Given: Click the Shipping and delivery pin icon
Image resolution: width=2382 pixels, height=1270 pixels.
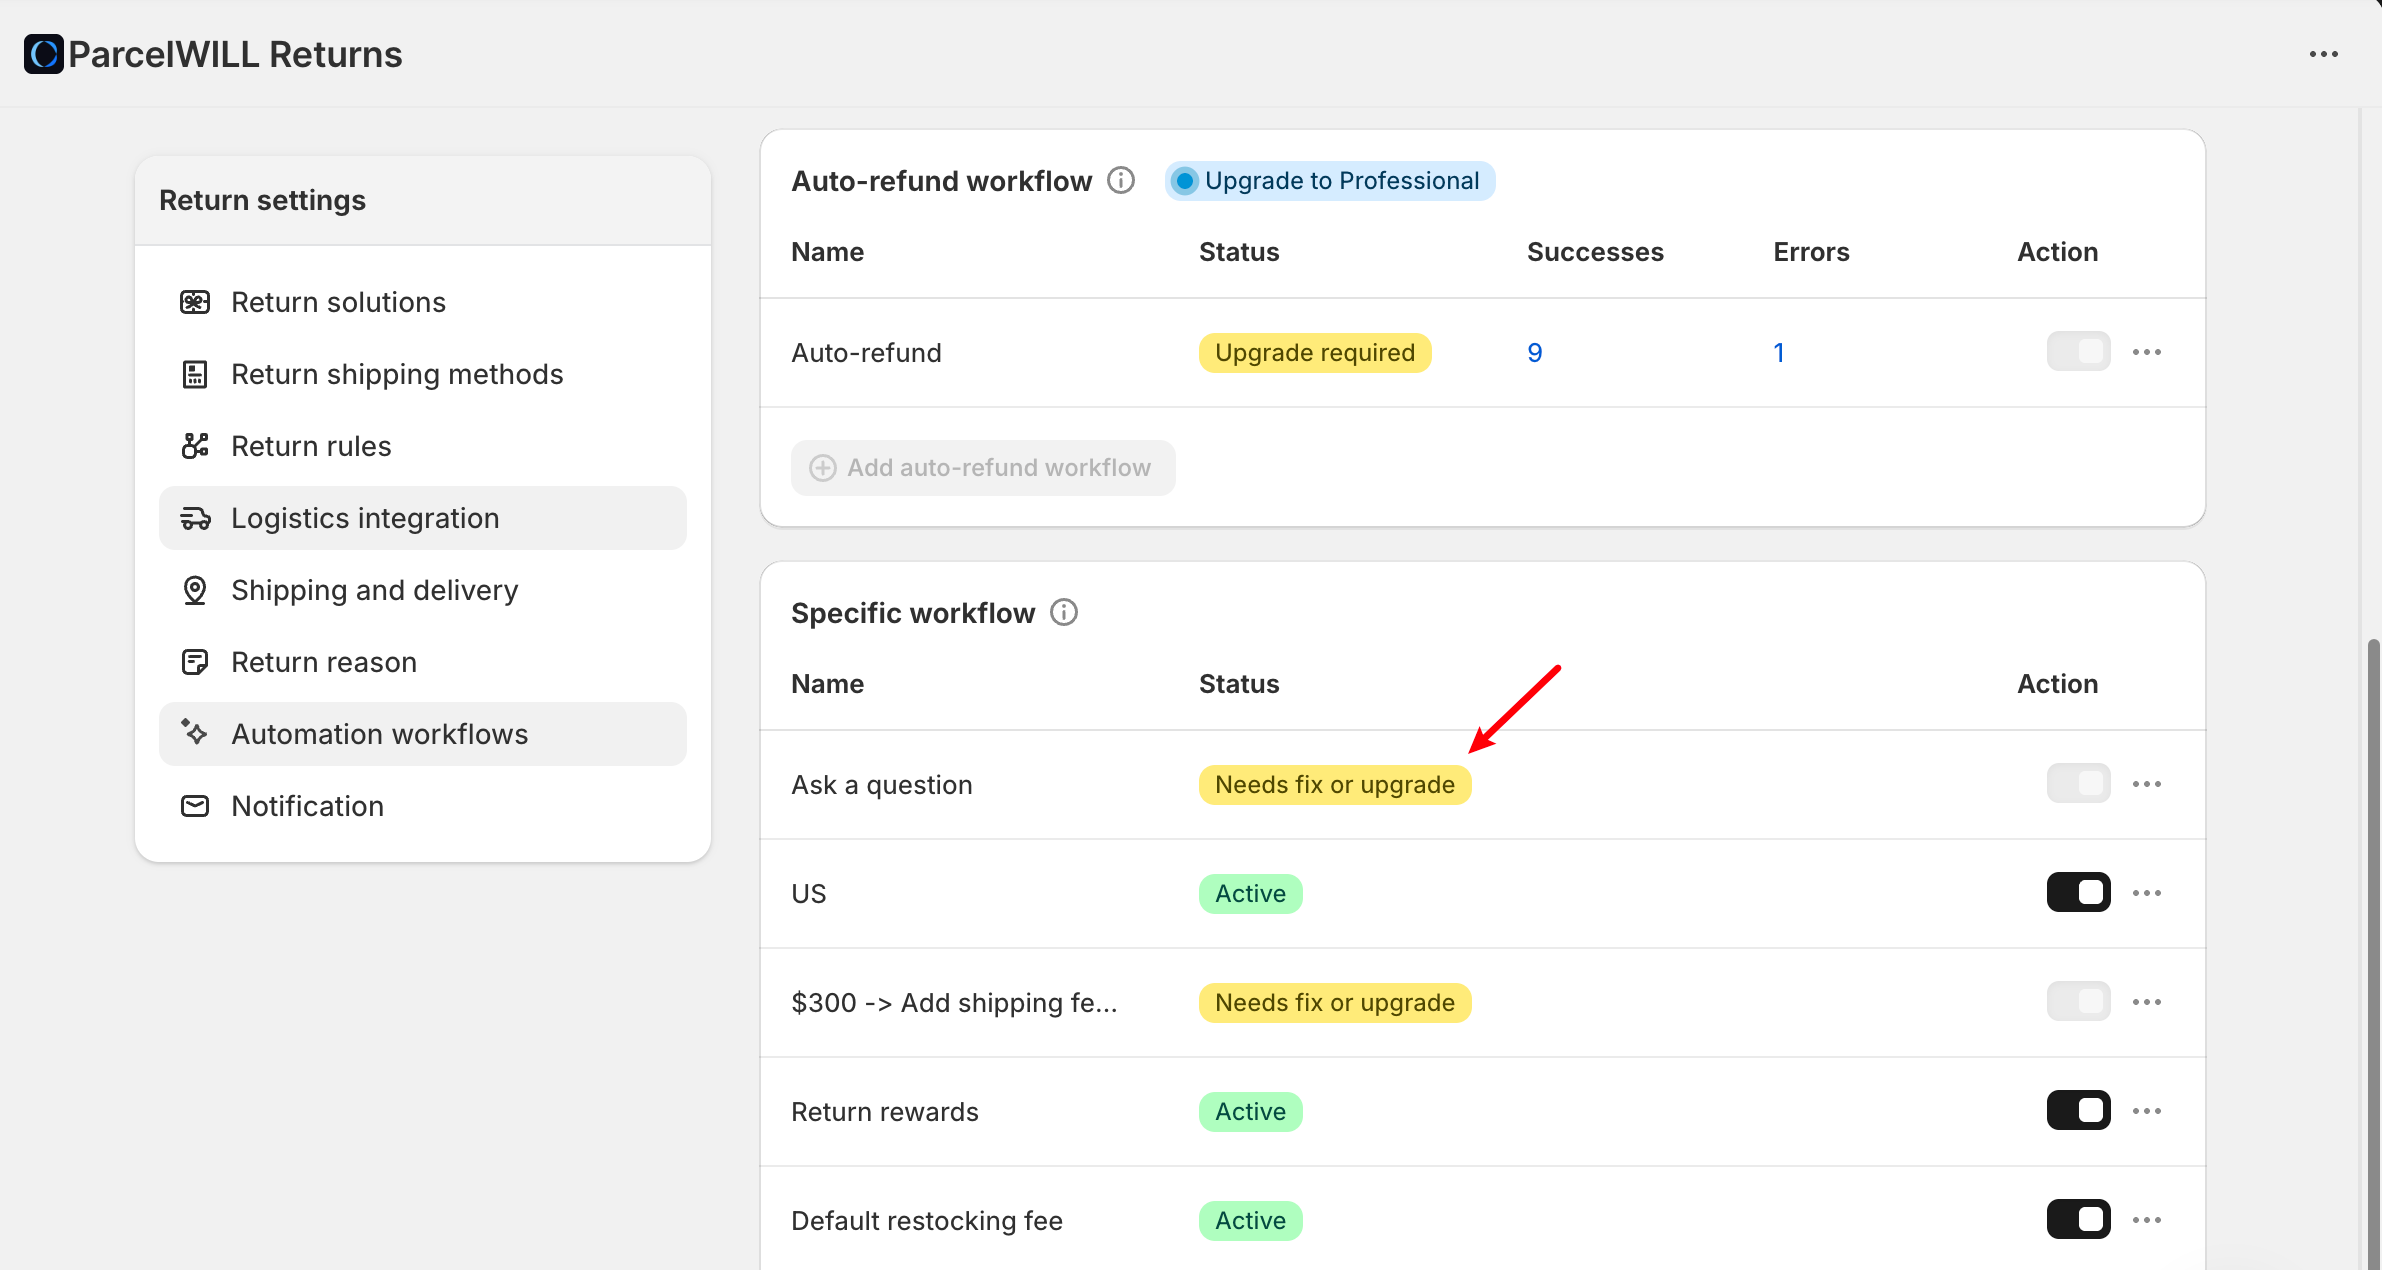Looking at the screenshot, I should click(x=195, y=590).
